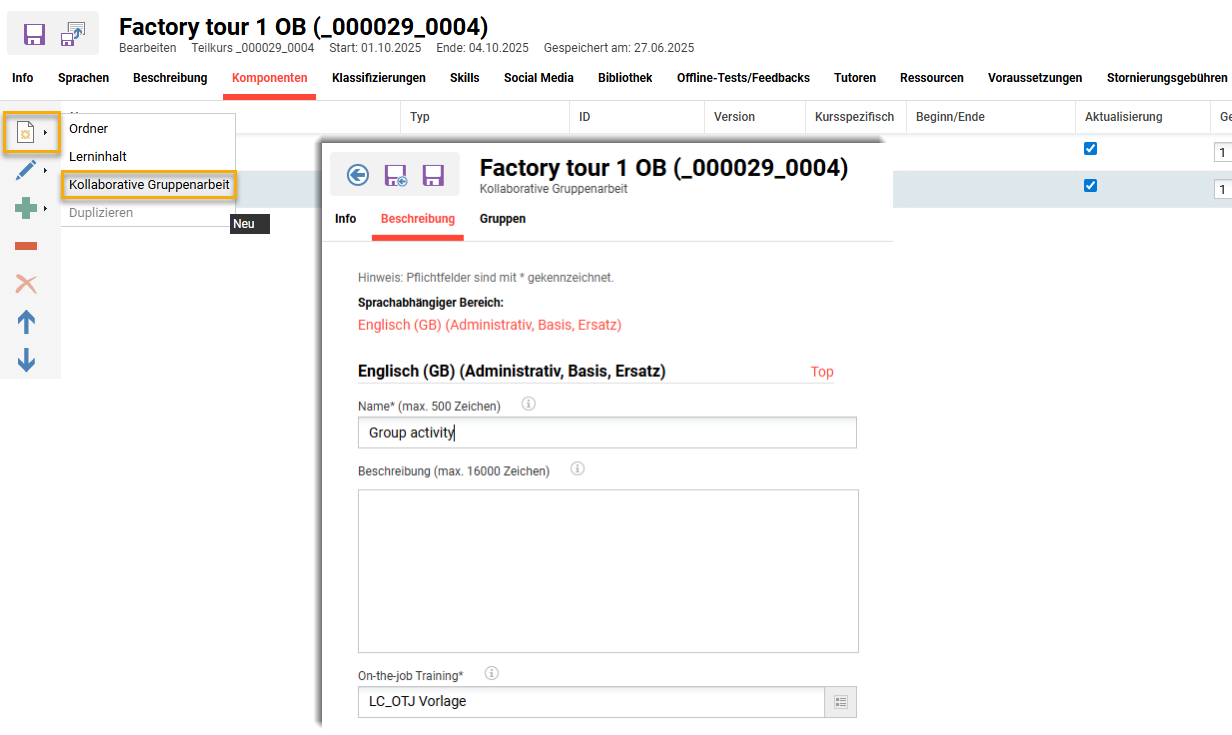Screen dimensions: 1232x735
Task: Click the blue back arrow in dialog
Action: pos(357,175)
